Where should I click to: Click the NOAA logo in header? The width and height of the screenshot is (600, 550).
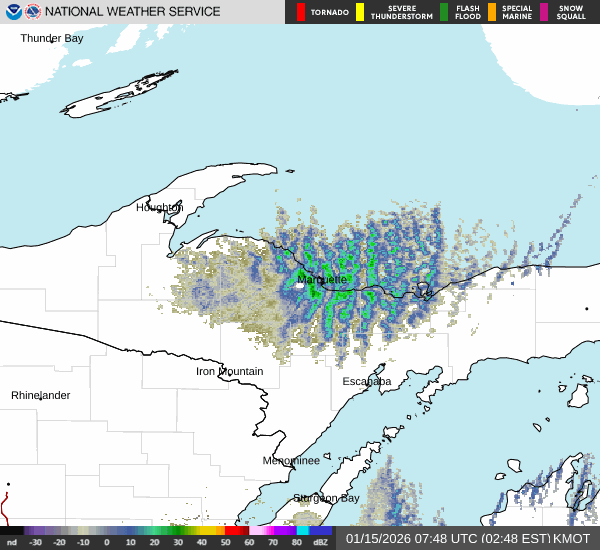click(x=13, y=12)
